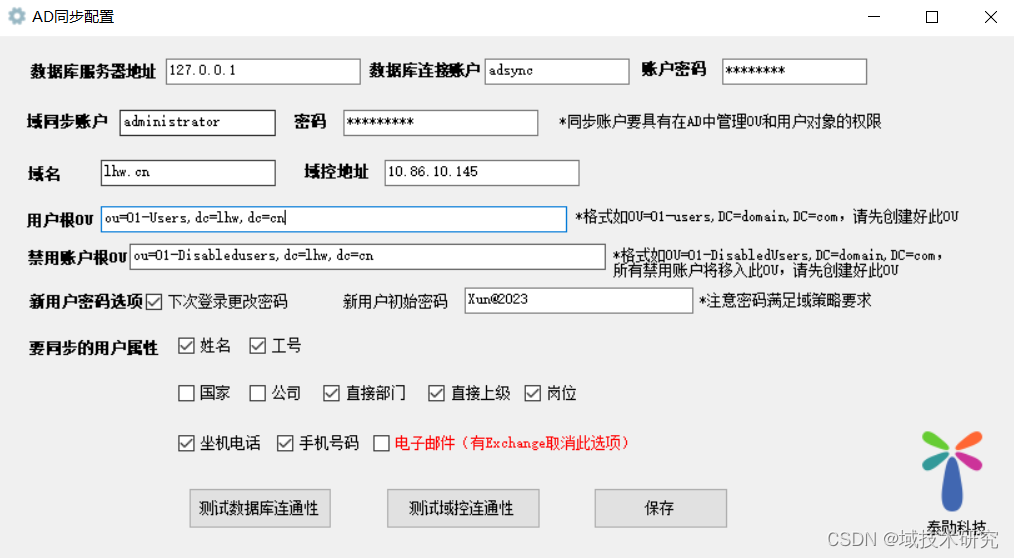Click the 泰勋科技 text under logo
The height and width of the screenshot is (558, 1014).
pyautogui.click(x=956, y=527)
